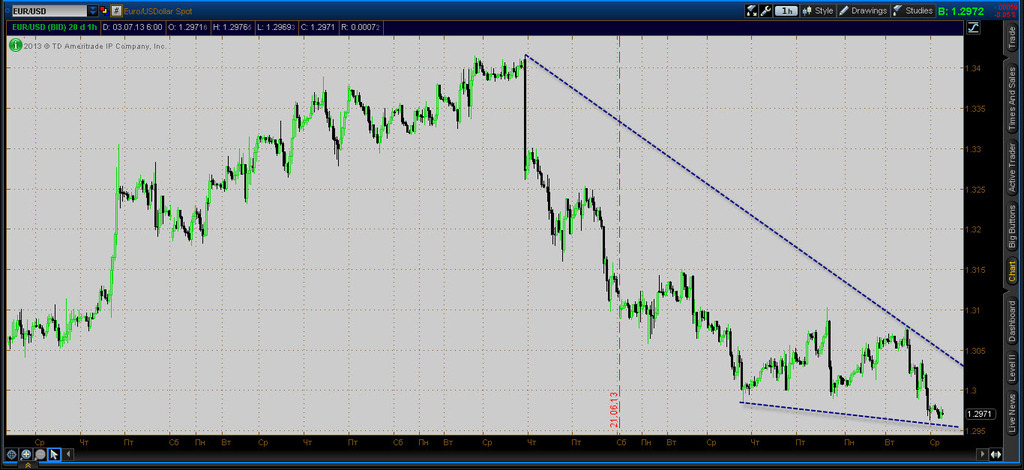Open chart settings wrench icon
Screen dimensions: 1024x470
765,10
